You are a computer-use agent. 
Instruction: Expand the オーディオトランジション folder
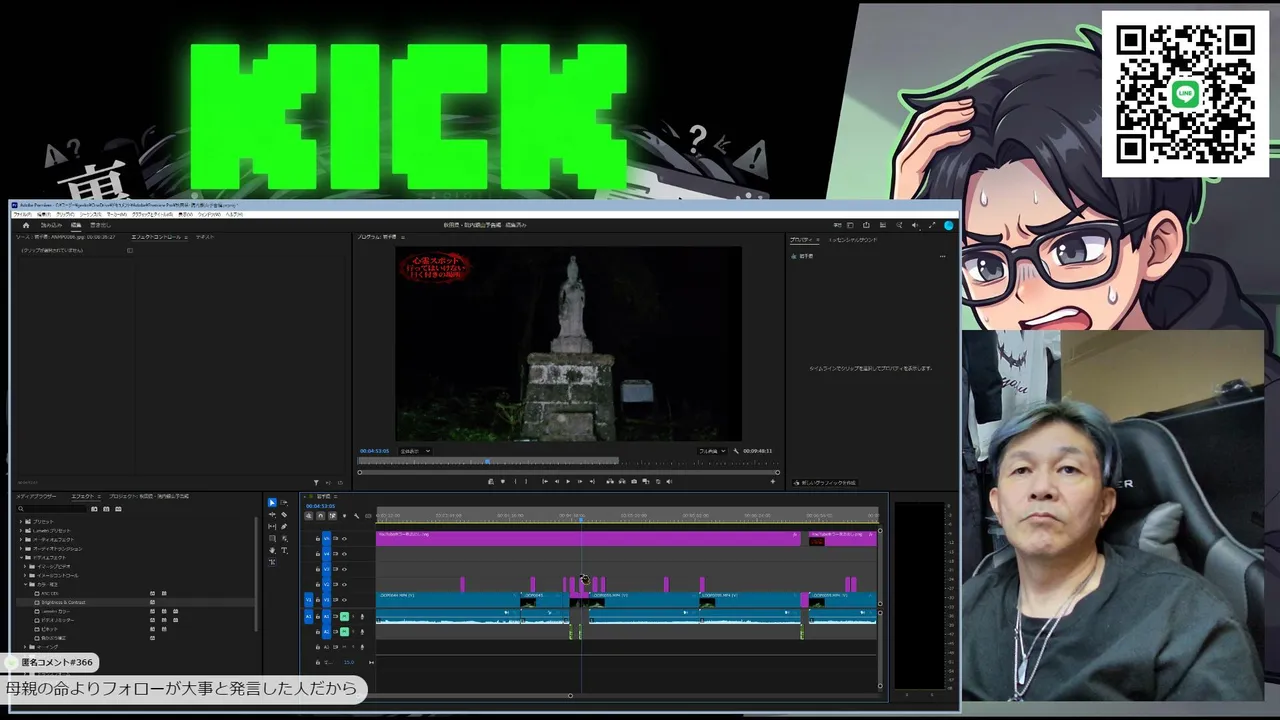coord(21,549)
